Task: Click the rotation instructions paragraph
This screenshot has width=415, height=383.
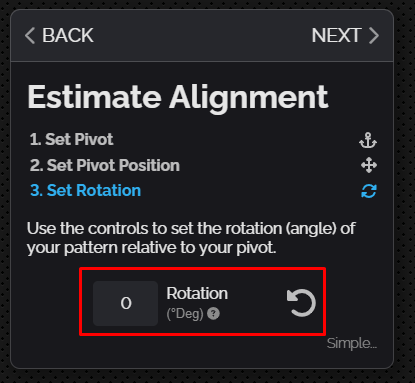Action: point(191,238)
